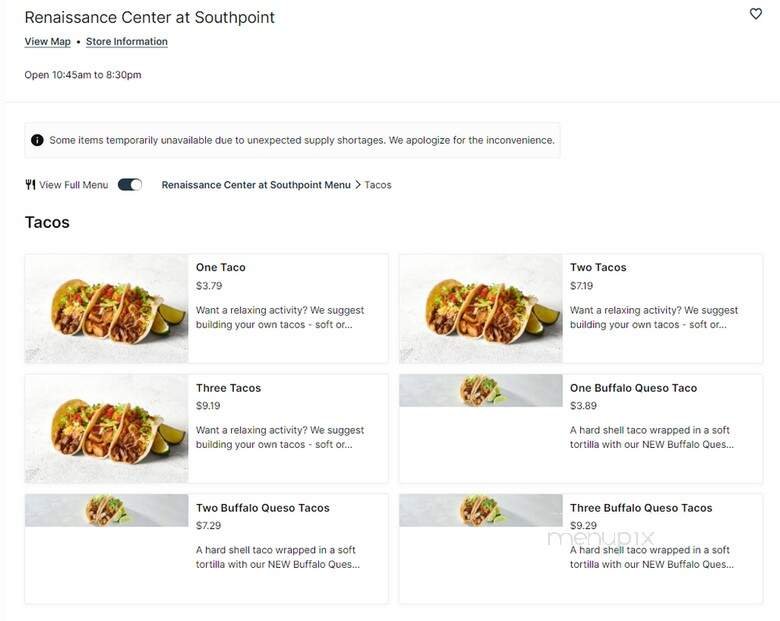Click the Three Tacos image
The height and width of the screenshot is (621, 780).
point(106,428)
